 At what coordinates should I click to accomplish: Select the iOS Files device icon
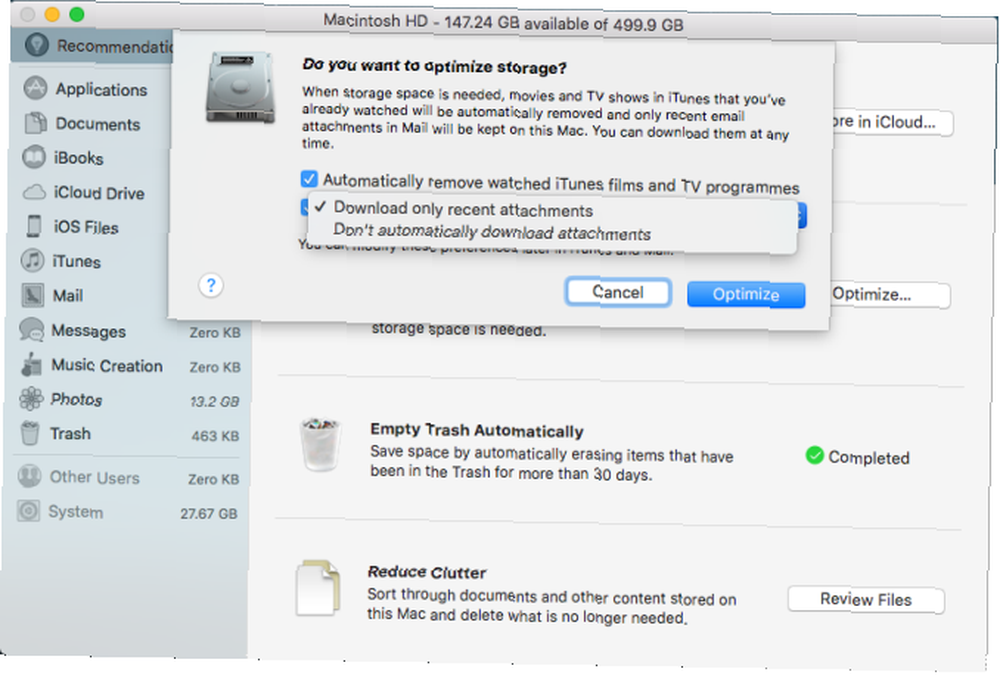coord(34,226)
